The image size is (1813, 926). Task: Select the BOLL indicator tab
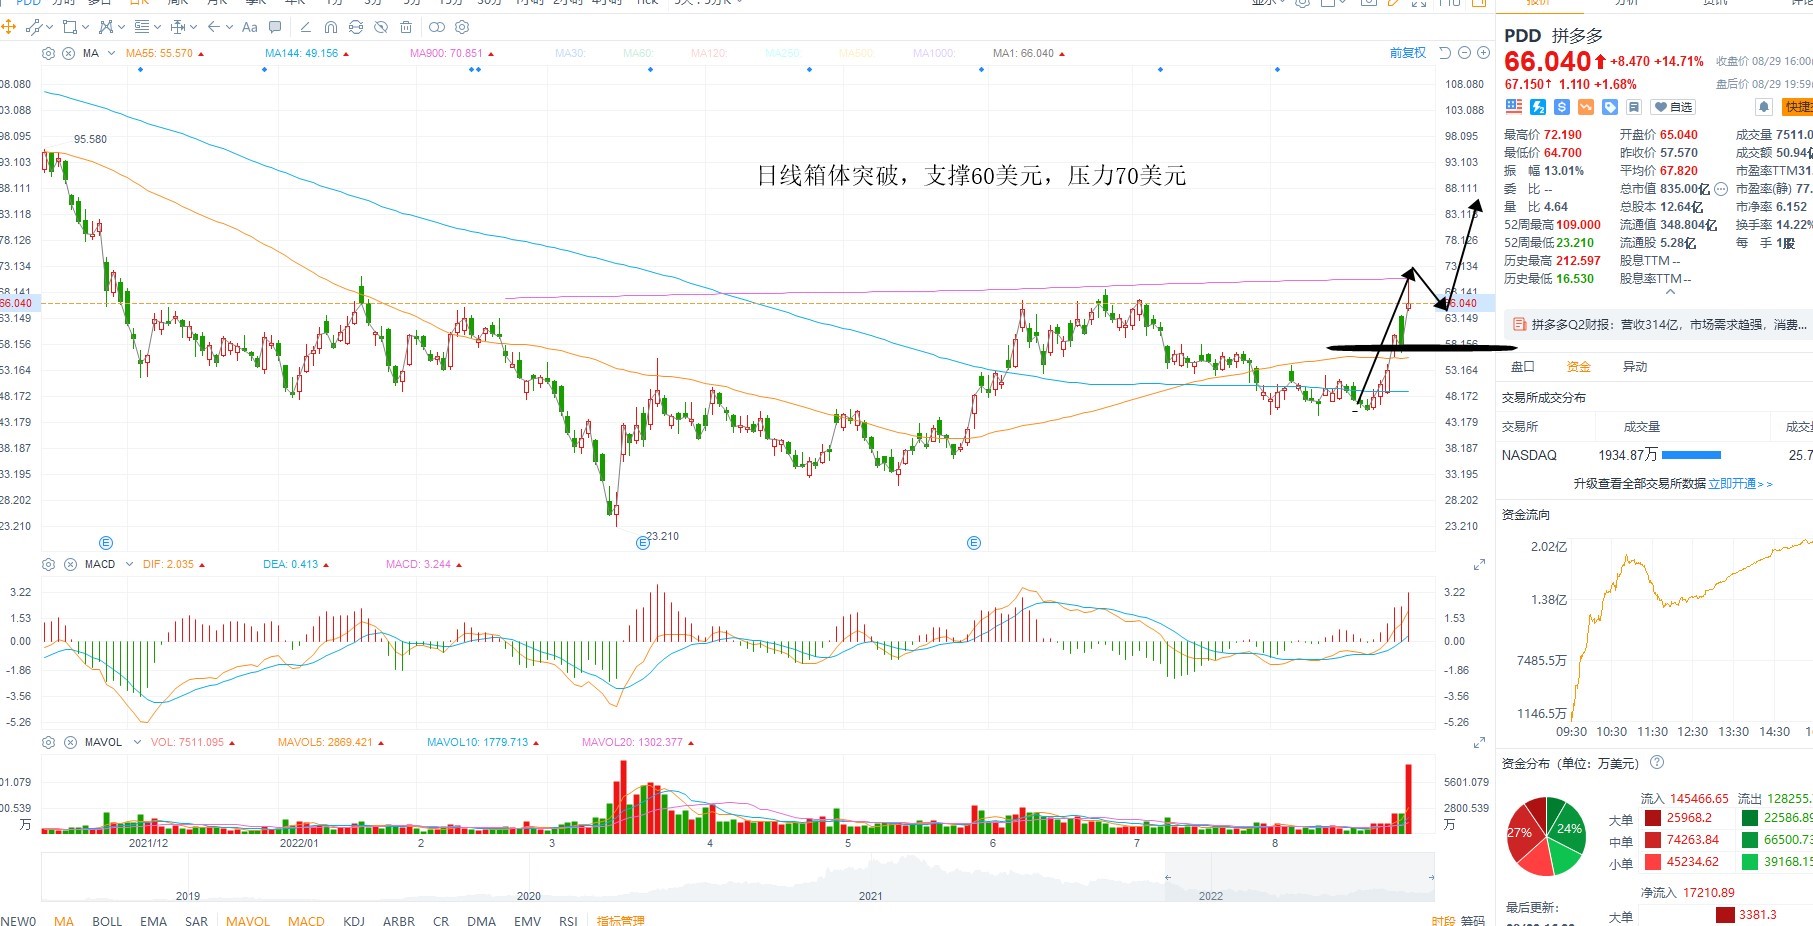pyautogui.click(x=107, y=920)
